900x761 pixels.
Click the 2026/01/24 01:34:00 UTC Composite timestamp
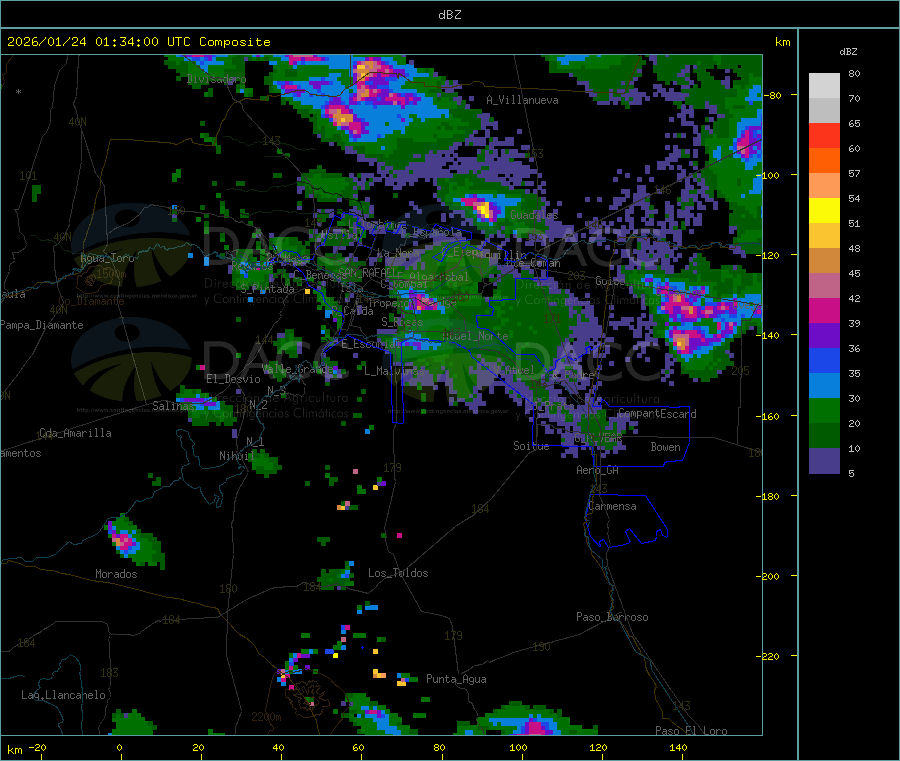(138, 42)
